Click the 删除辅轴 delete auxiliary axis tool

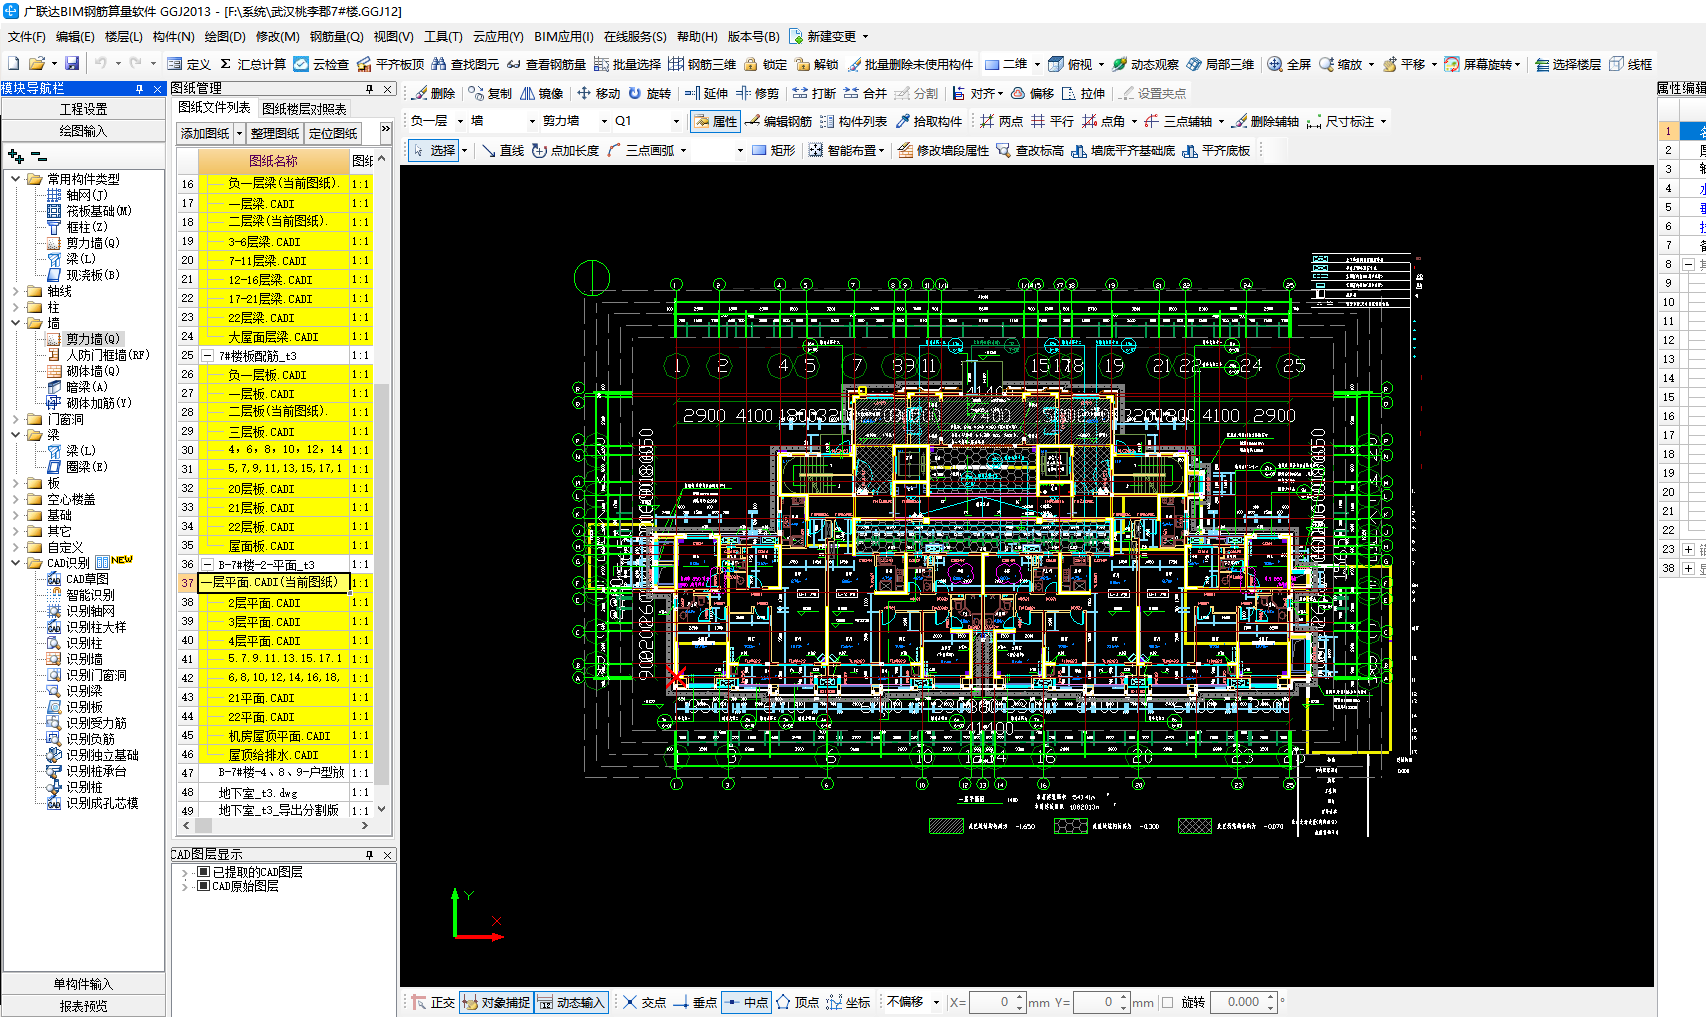pyautogui.click(x=1265, y=121)
